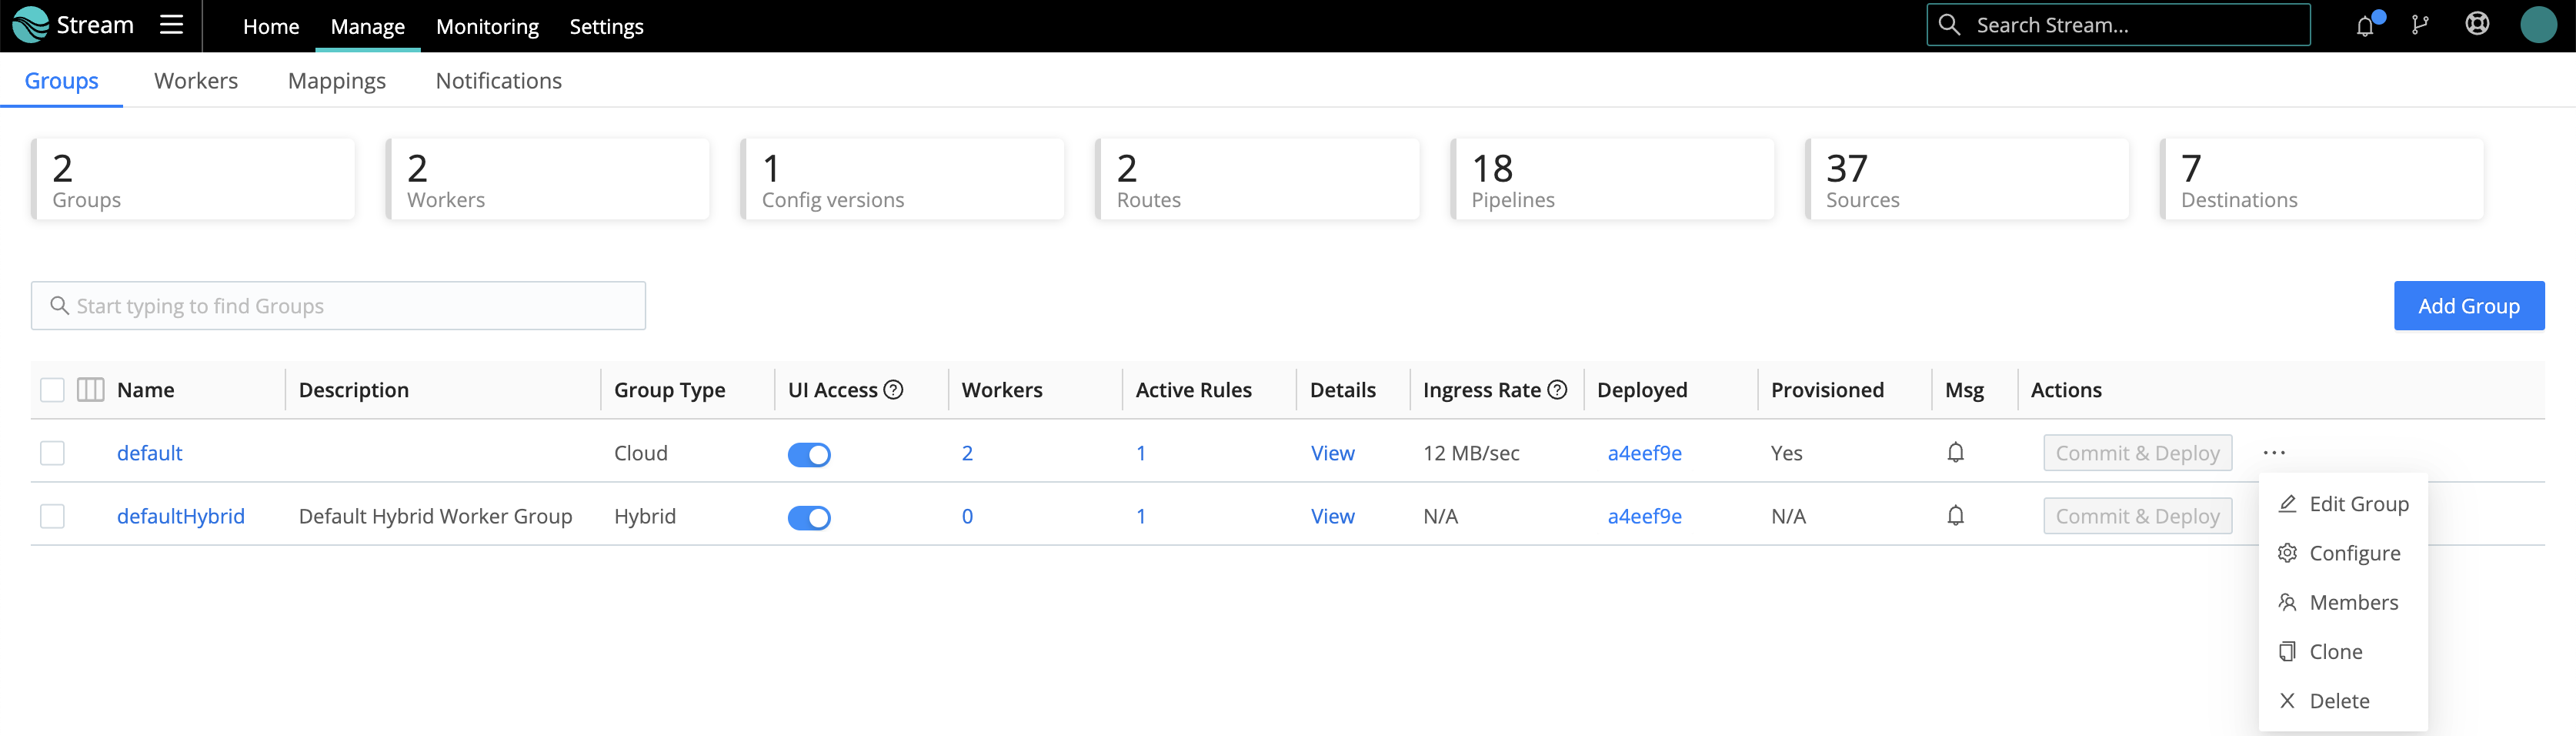Click the Ingress Rate info icon
This screenshot has height=736, width=2576.
(x=1556, y=389)
